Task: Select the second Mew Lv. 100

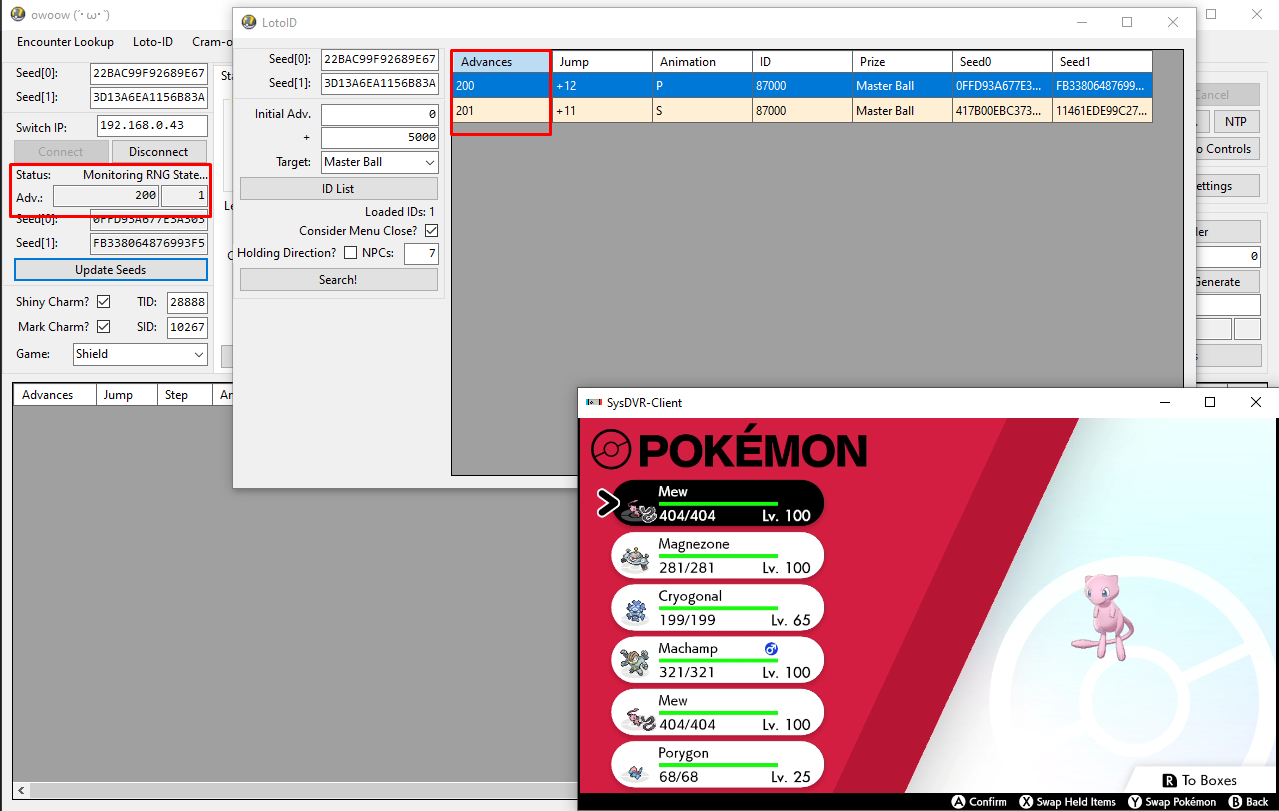Action: coord(717,712)
